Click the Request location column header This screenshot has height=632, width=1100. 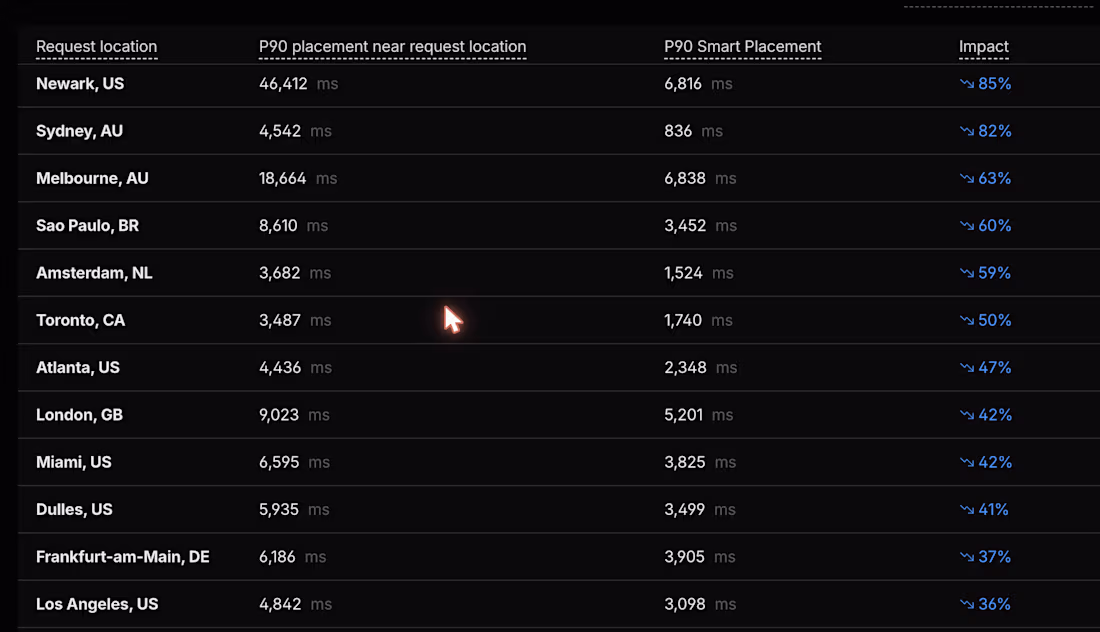(x=97, y=47)
